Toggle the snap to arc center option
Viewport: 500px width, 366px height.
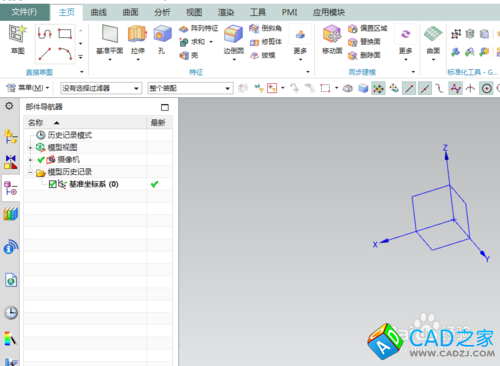point(486,88)
